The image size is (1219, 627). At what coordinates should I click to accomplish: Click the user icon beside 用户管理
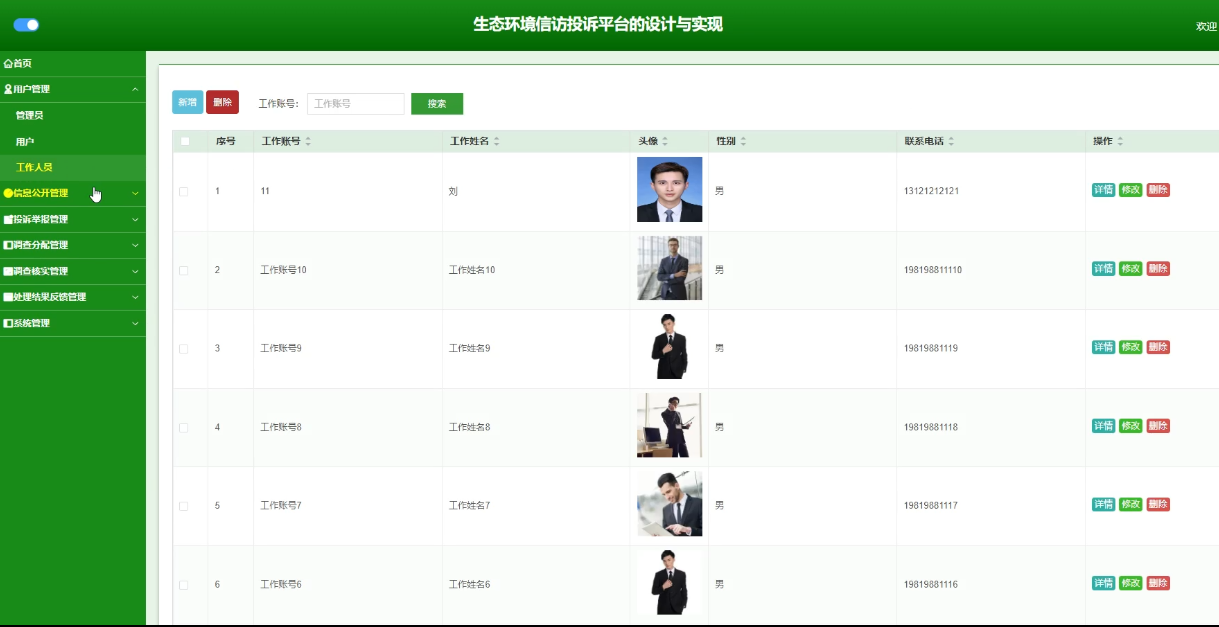point(8,90)
